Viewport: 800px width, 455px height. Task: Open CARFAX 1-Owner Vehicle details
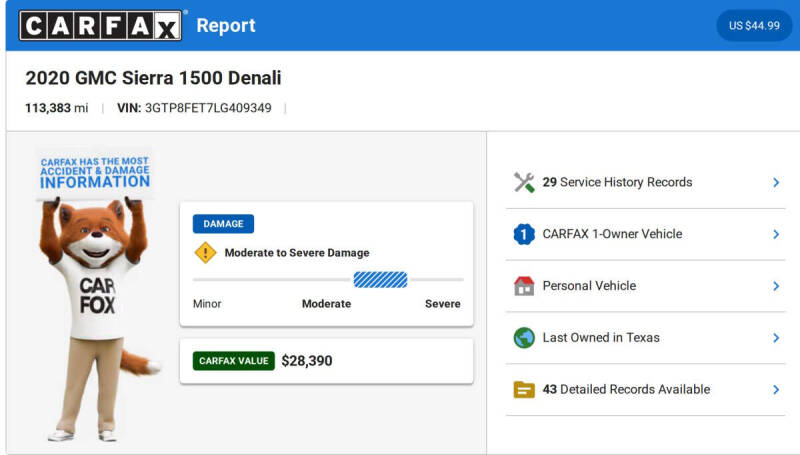pyautogui.click(x=612, y=234)
